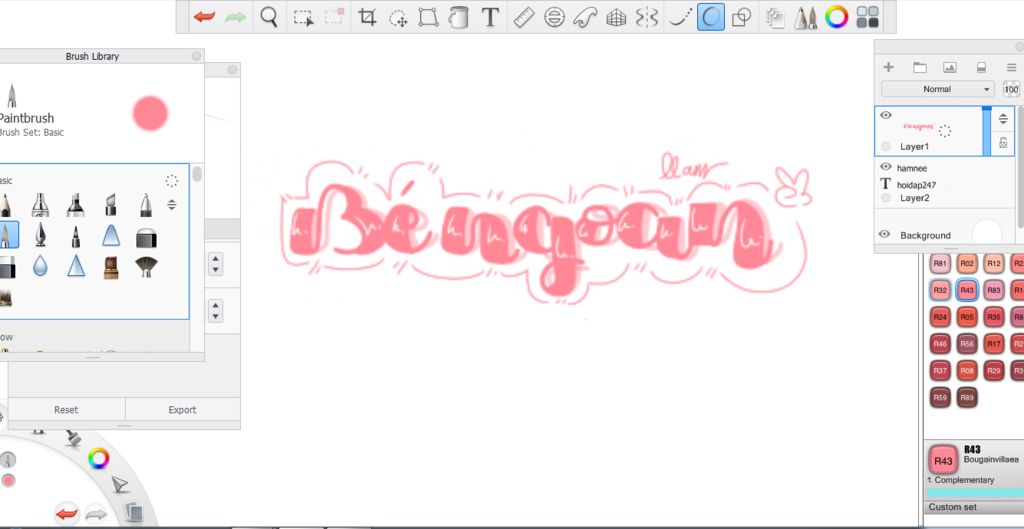Viewport: 1024px width, 529px height.
Task: Click the Reset button
Action: pos(66,409)
